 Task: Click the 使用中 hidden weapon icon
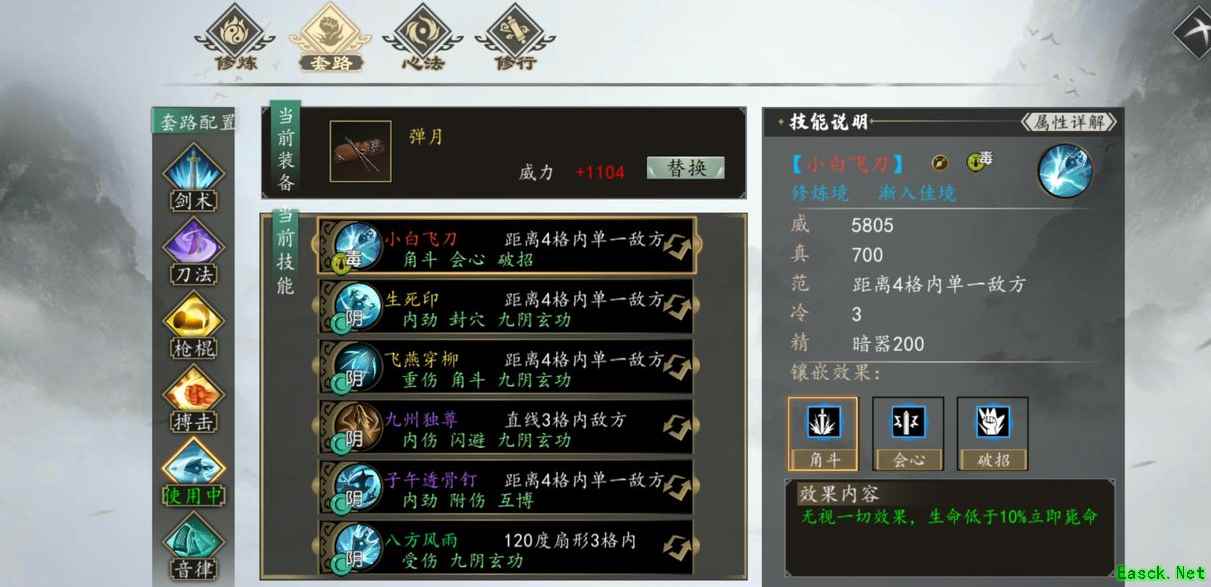tap(193, 473)
